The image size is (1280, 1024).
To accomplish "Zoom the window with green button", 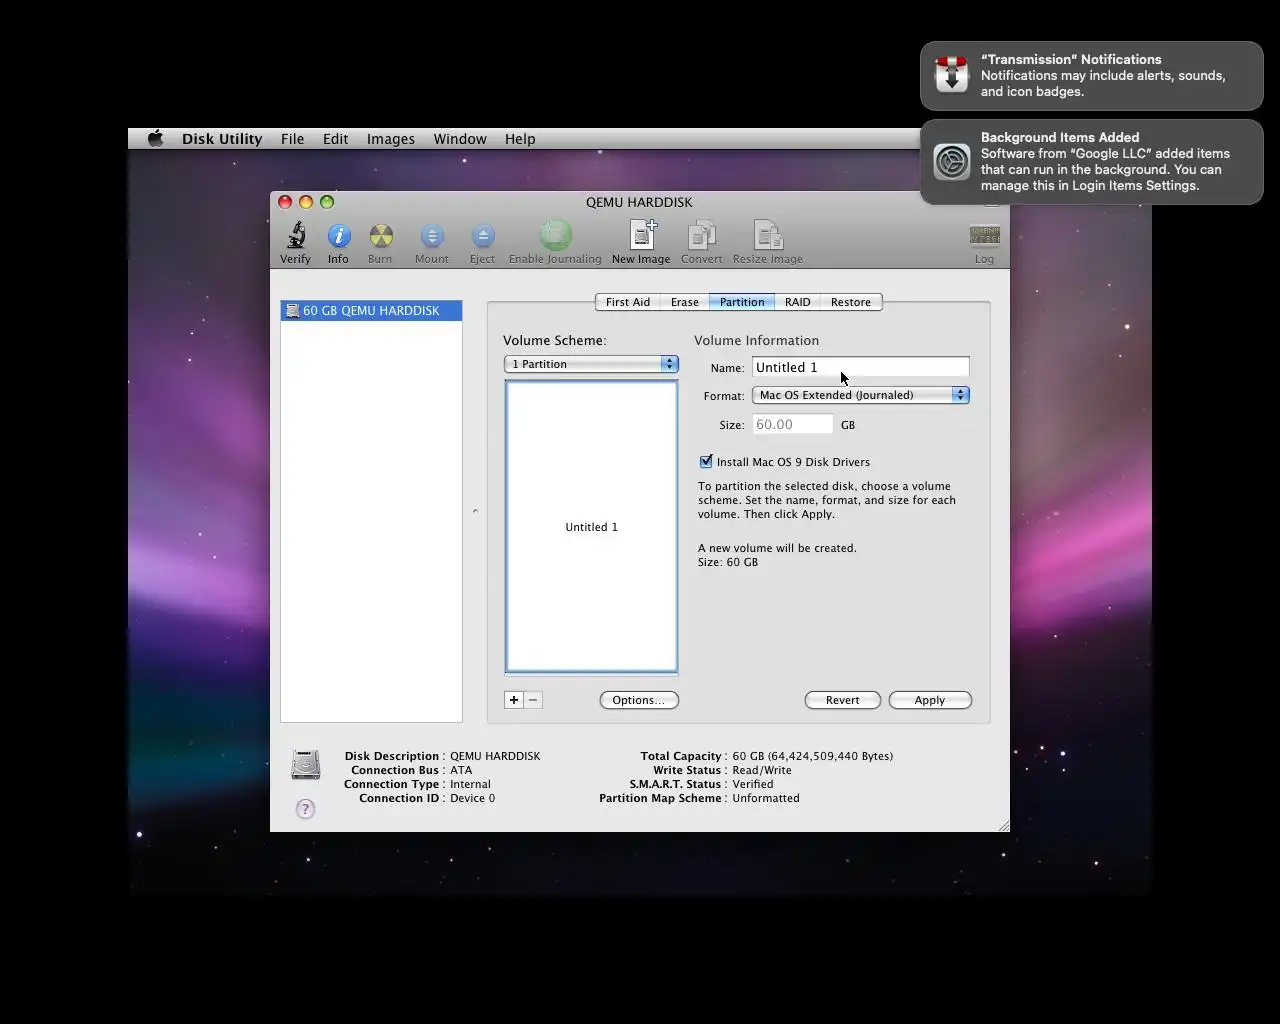I will pyautogui.click(x=327, y=202).
